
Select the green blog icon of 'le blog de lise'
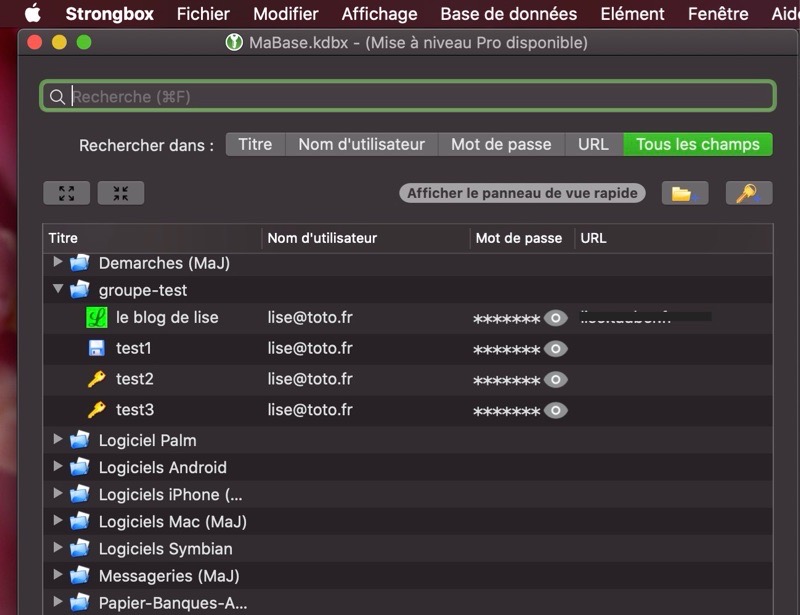pos(97,318)
